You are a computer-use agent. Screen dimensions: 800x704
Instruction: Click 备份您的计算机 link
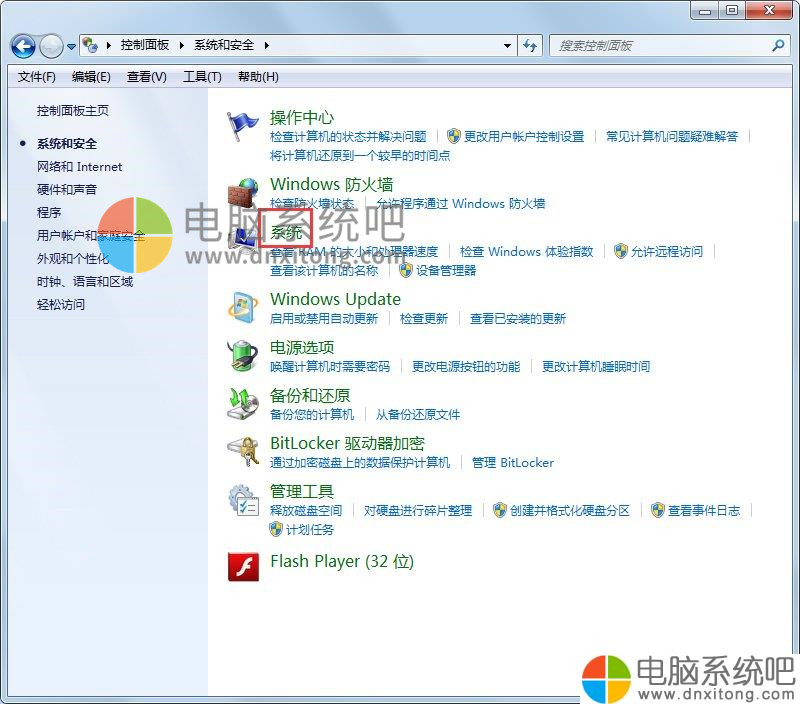coord(312,414)
